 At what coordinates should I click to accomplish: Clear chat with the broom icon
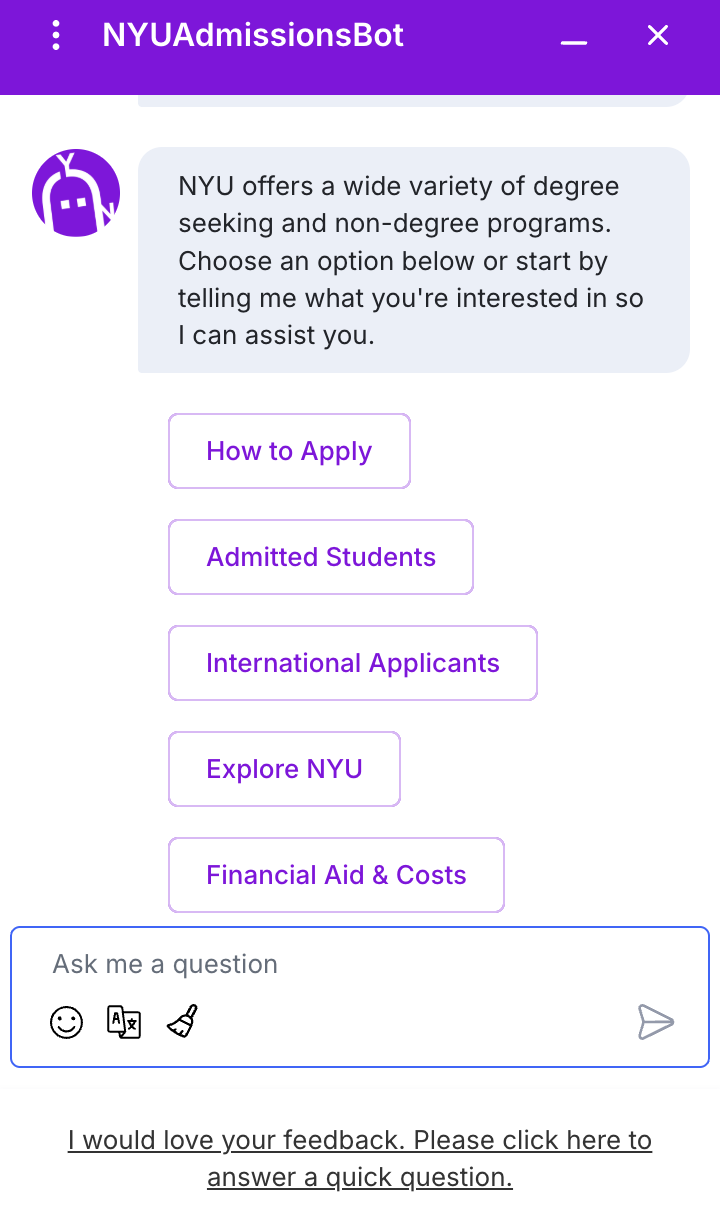pos(182,1022)
